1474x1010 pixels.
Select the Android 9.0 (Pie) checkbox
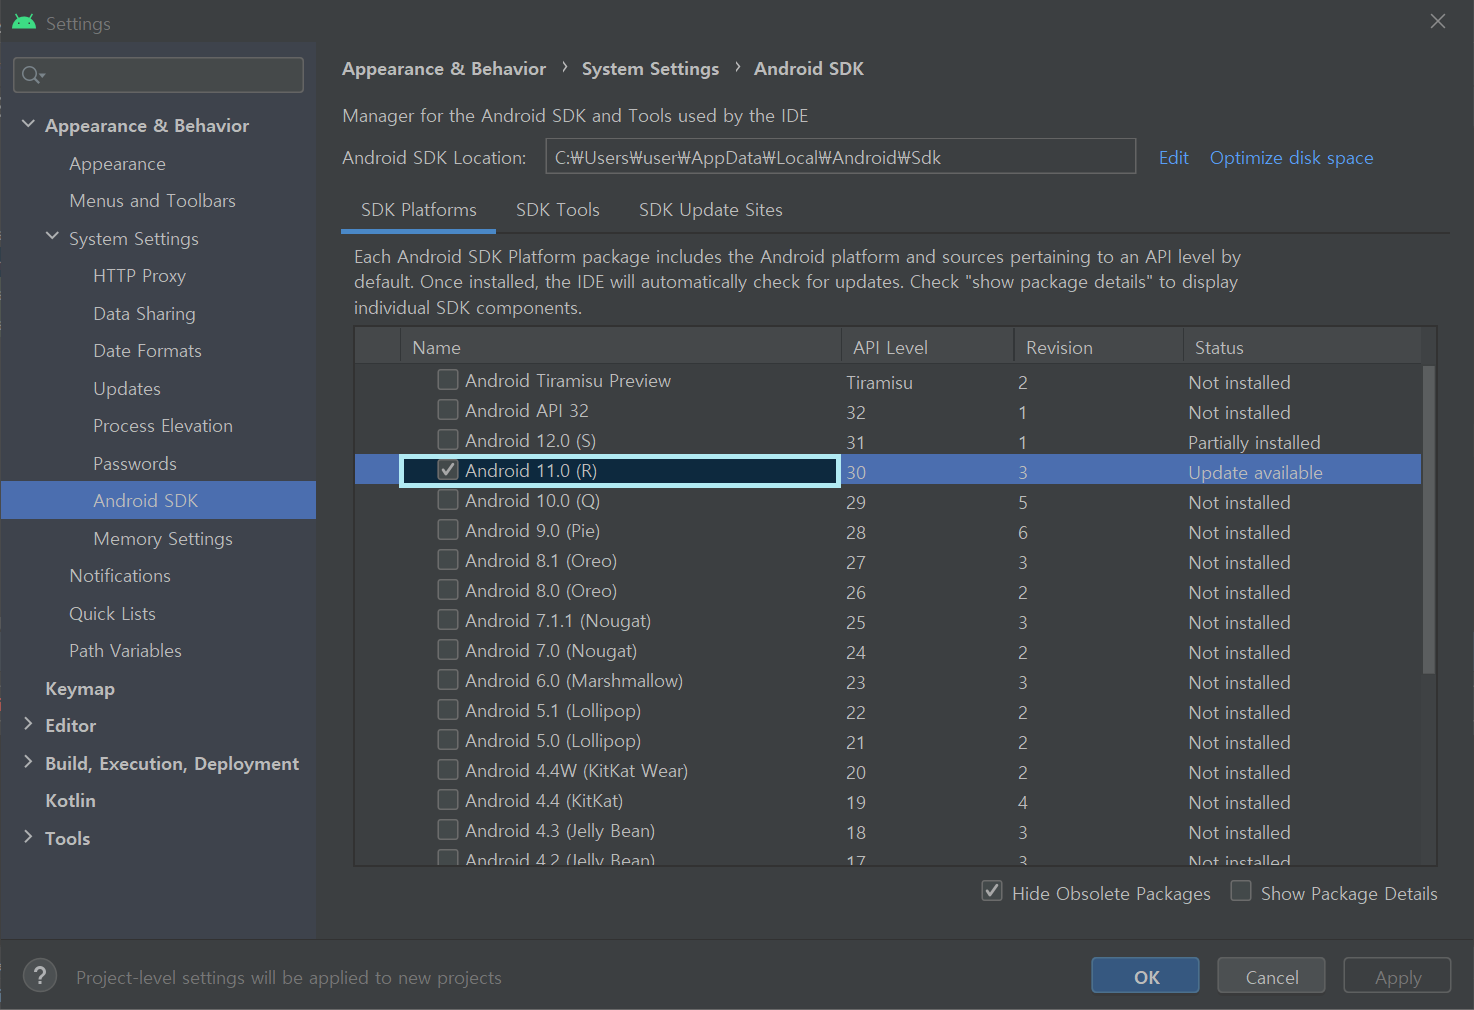448,530
